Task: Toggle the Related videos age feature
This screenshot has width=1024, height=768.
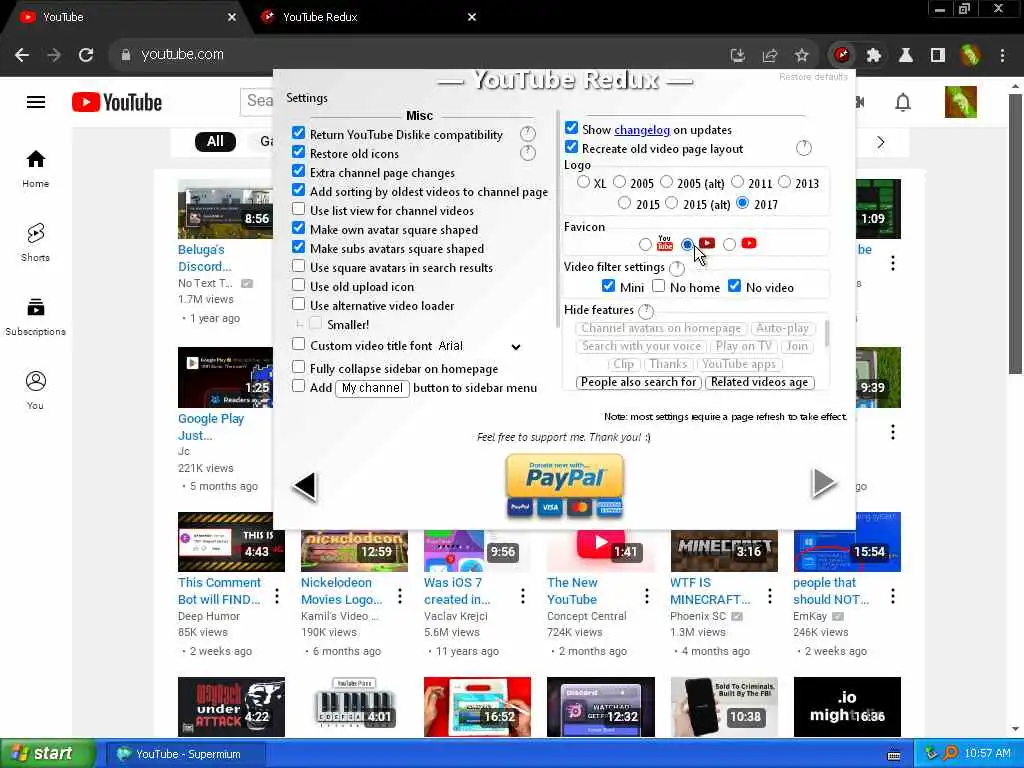Action: point(760,382)
